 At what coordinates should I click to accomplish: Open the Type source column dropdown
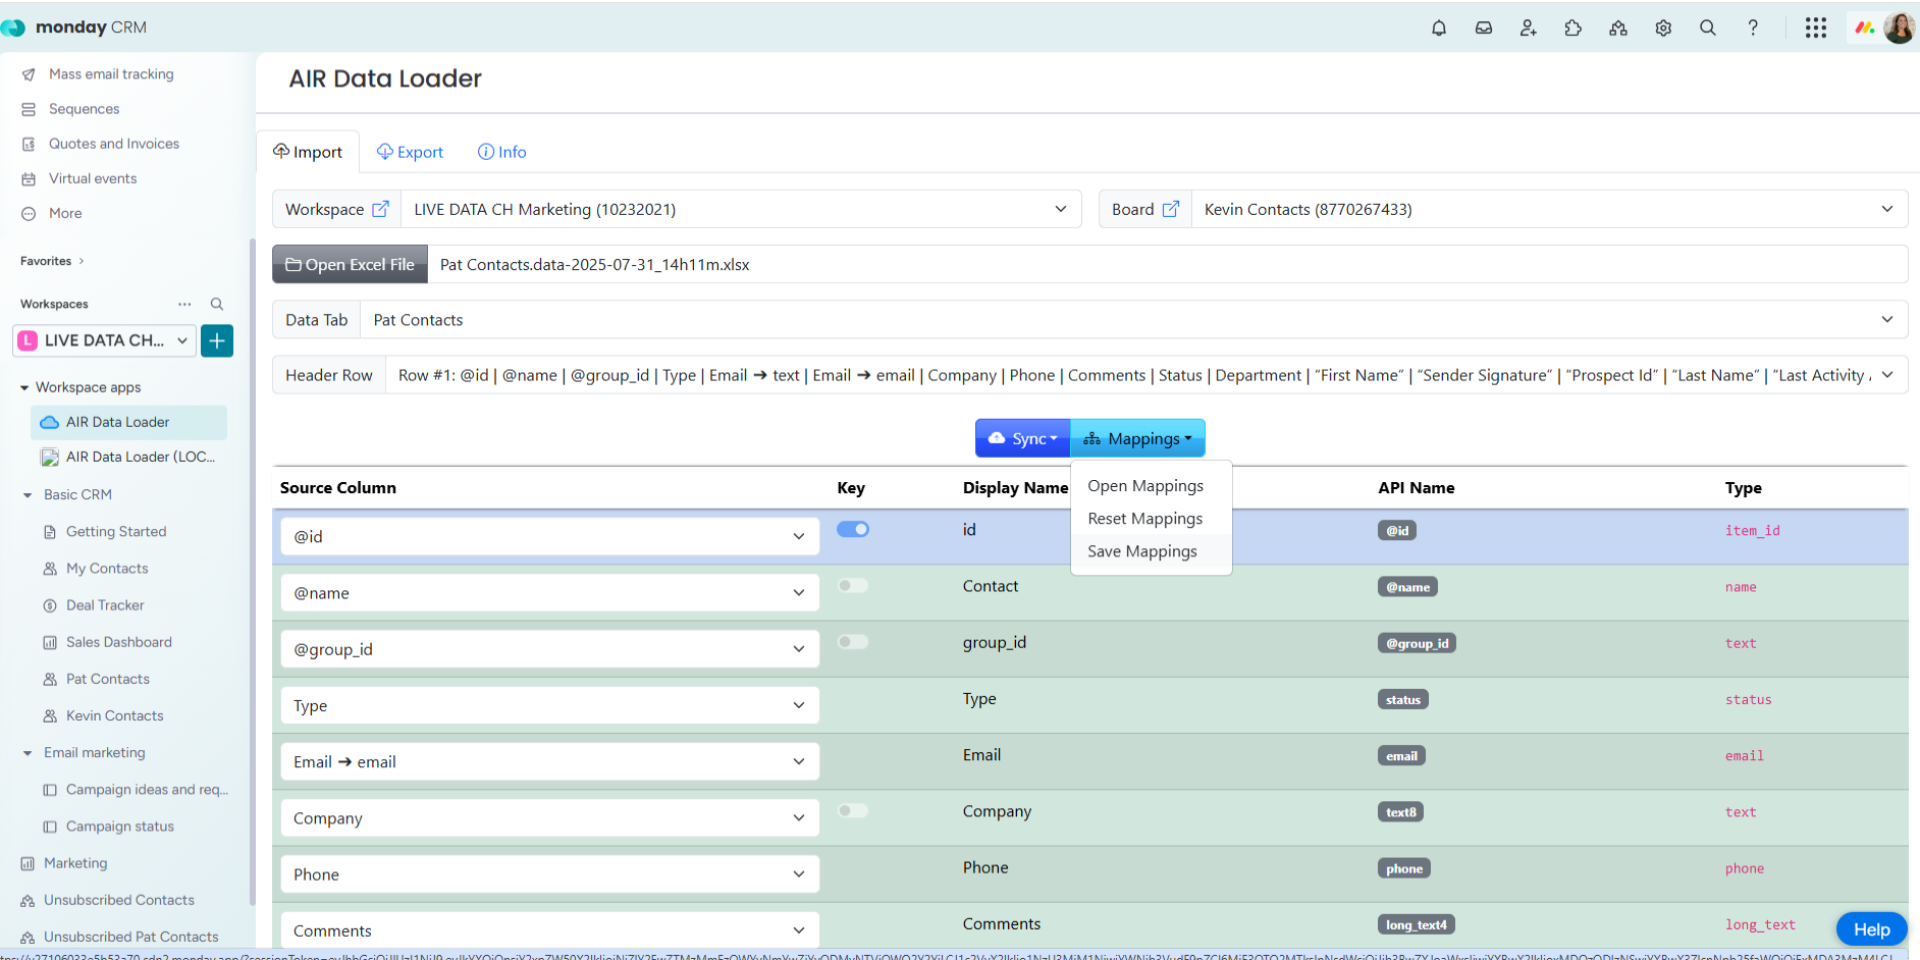pos(549,705)
